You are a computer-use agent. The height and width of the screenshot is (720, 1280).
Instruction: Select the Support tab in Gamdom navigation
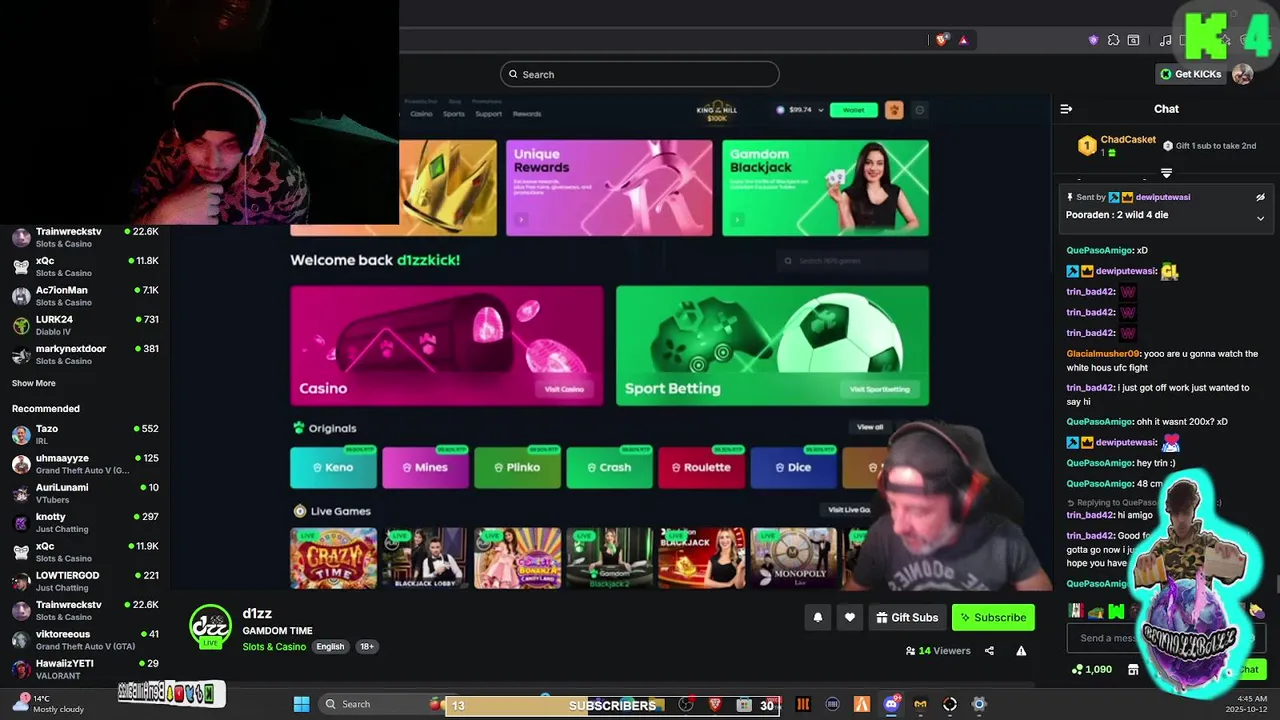488,114
